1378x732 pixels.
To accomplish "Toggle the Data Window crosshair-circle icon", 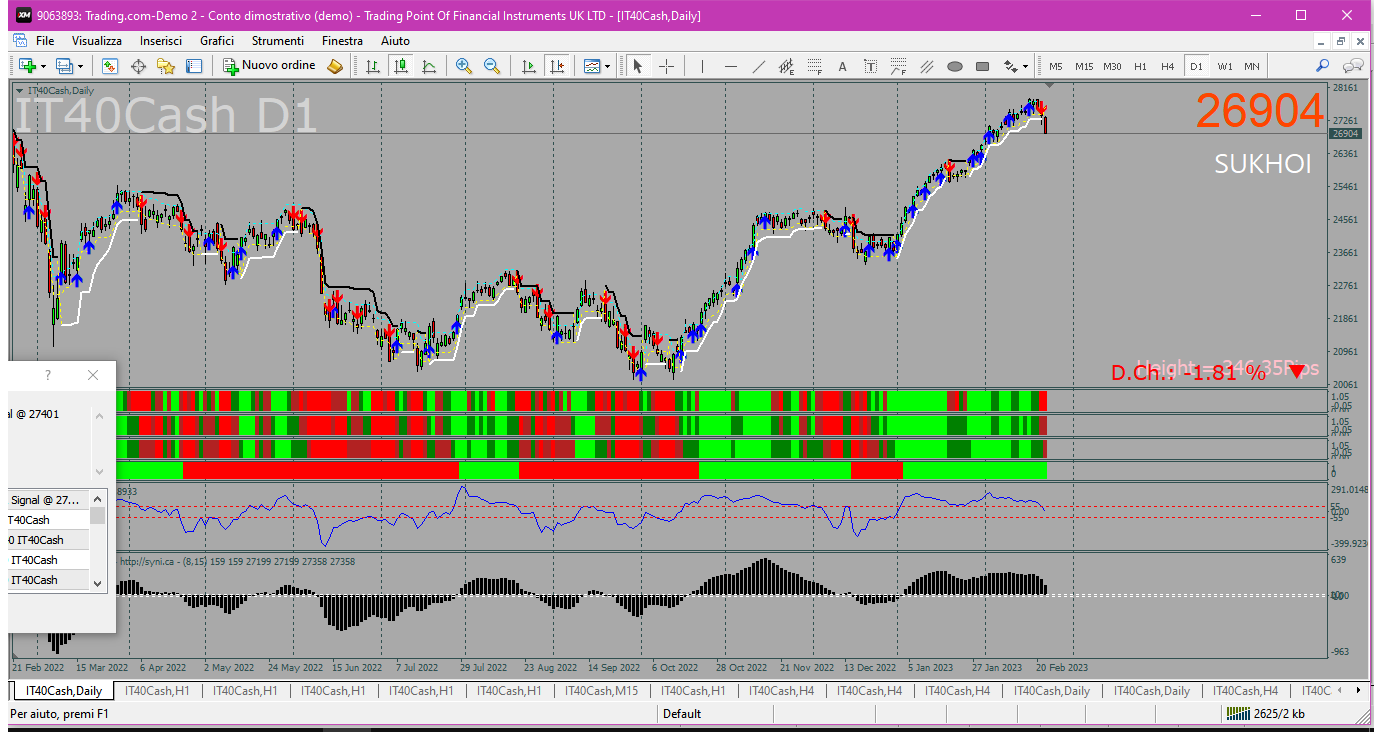I will click(138, 66).
